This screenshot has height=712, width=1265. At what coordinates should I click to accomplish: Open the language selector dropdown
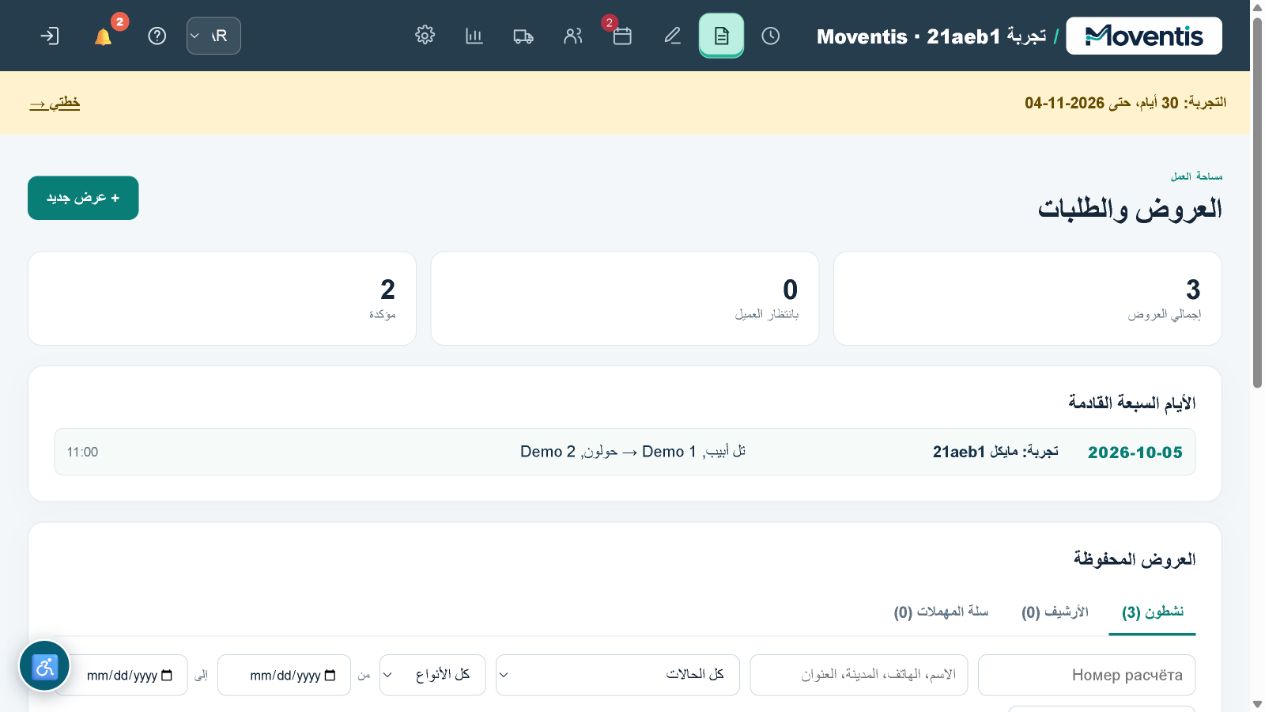pos(213,36)
